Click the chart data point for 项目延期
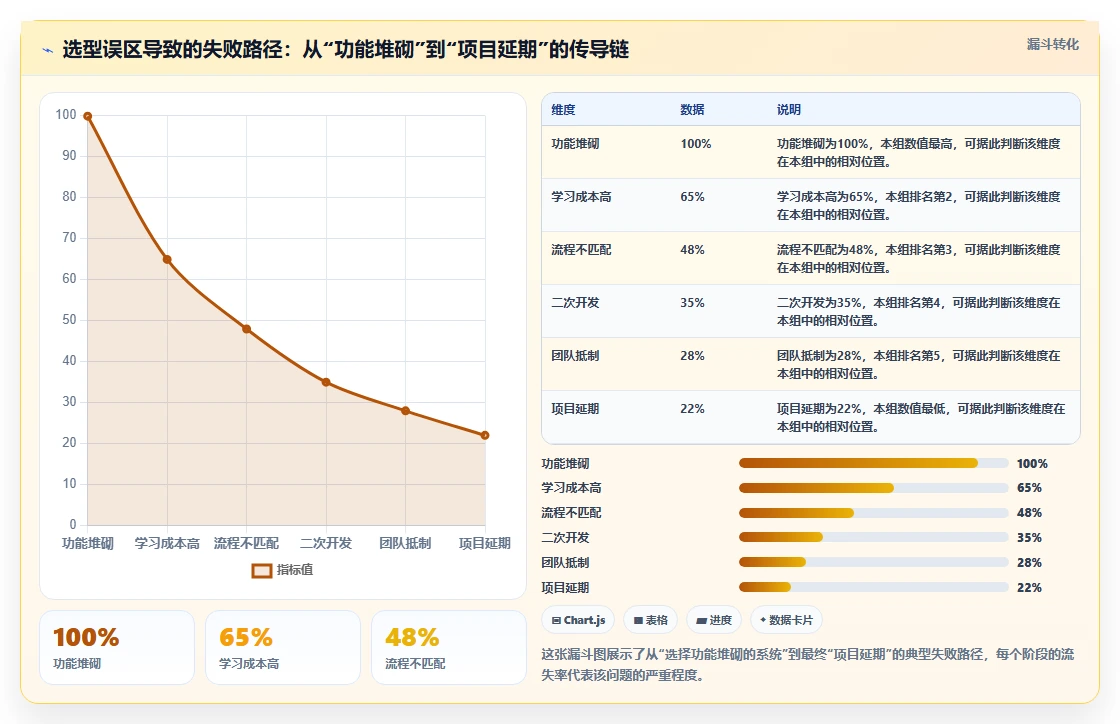Image resolution: width=1120 pixels, height=724 pixels. pyautogui.click(x=485, y=435)
